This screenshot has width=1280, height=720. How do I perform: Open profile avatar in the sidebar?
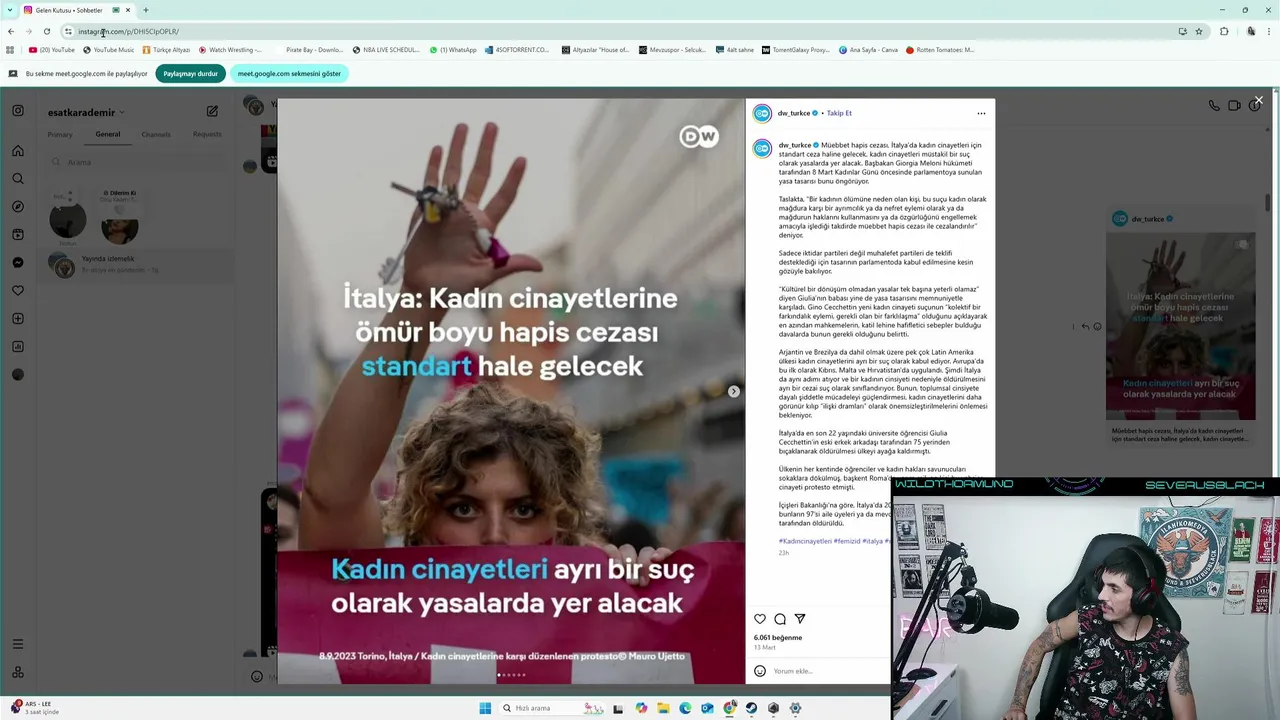point(18,375)
